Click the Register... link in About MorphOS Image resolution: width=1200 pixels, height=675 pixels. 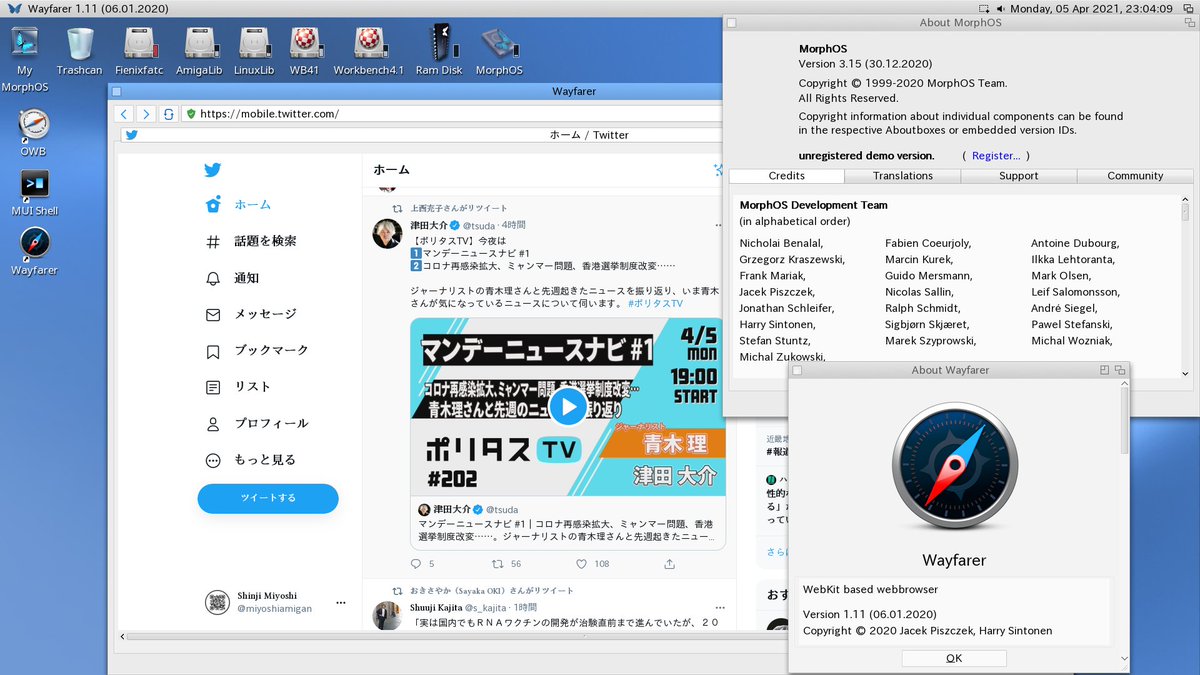pos(996,156)
